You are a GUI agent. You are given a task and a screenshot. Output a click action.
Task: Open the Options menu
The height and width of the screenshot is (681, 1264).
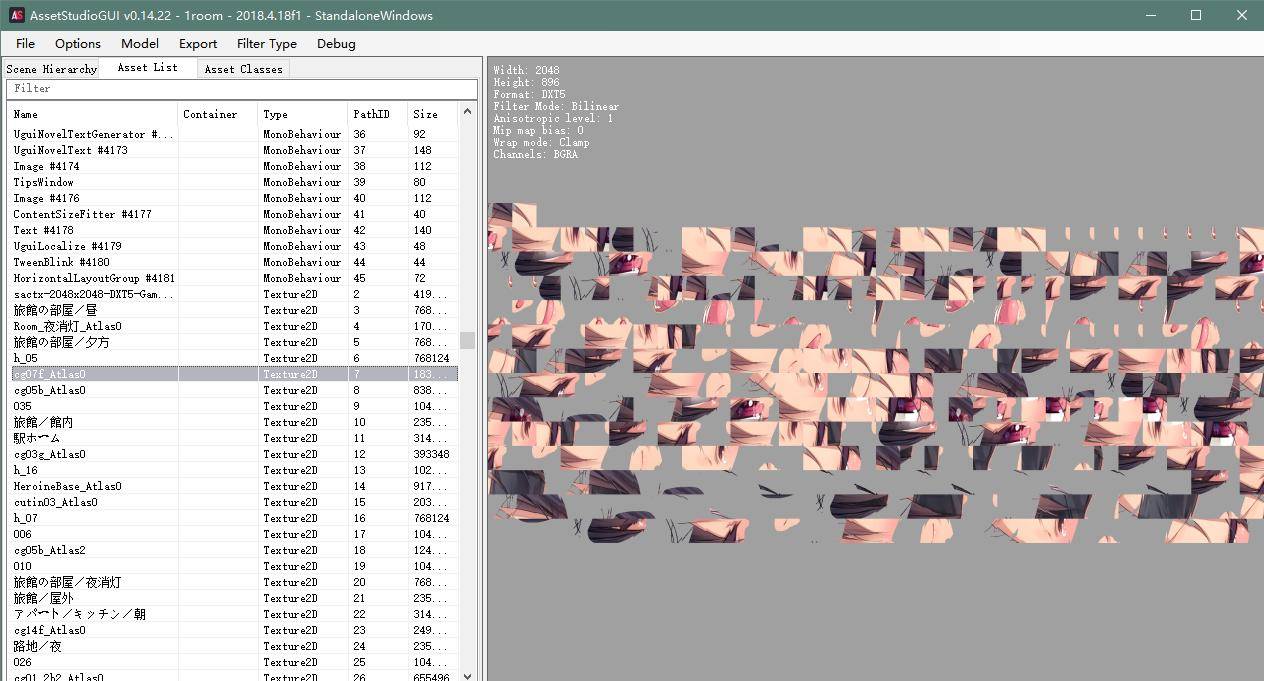[78, 43]
